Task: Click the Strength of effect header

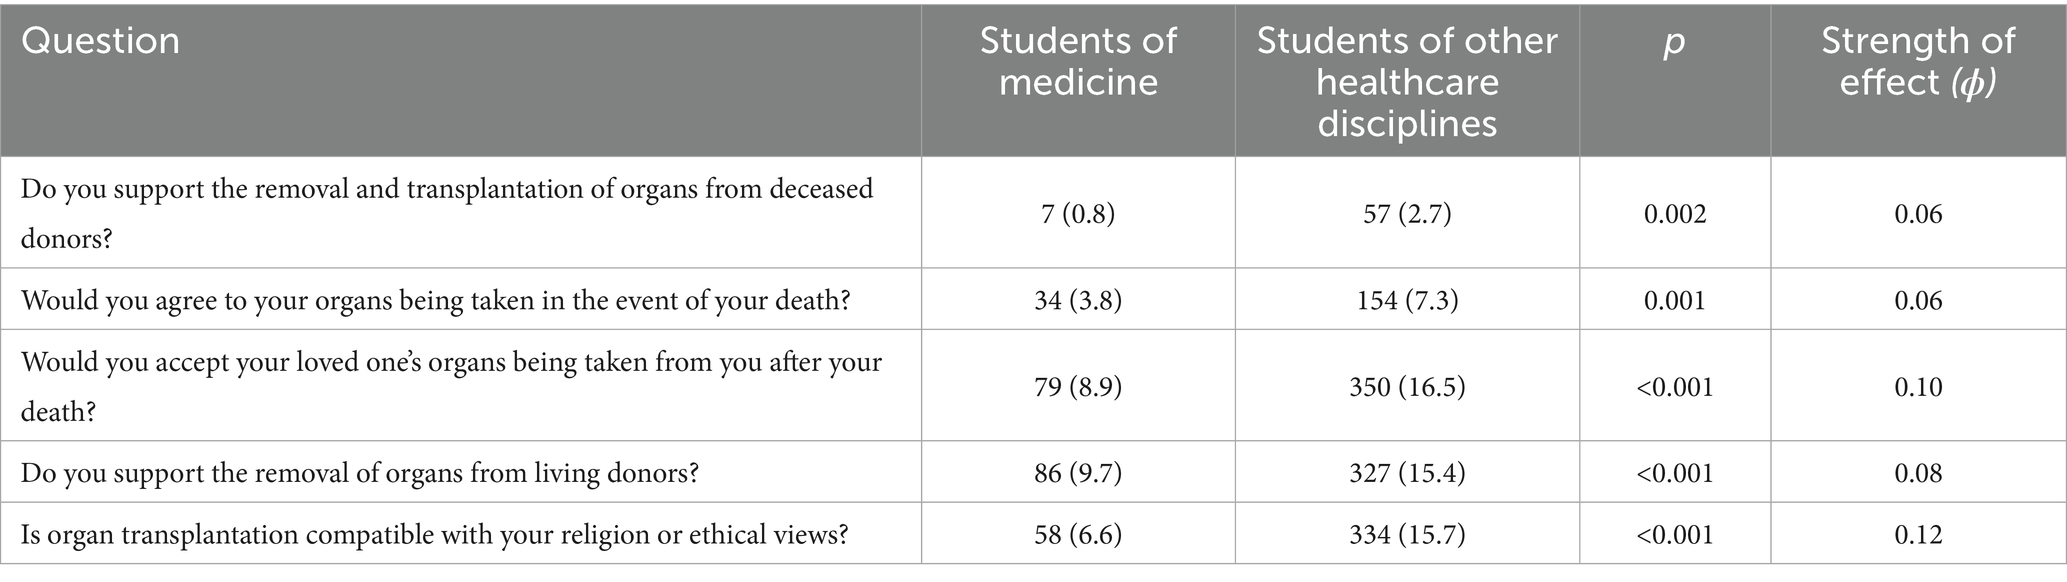Action: 1918,61
